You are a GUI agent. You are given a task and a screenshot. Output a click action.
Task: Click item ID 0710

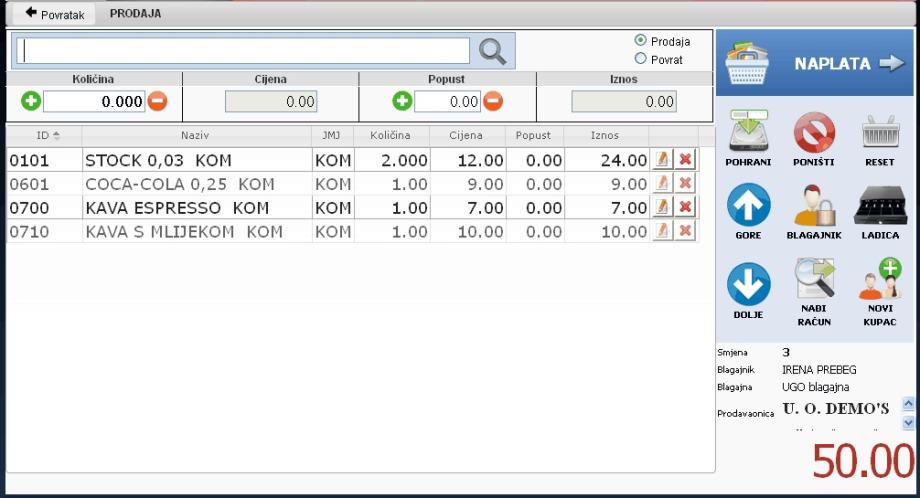(x=29, y=232)
